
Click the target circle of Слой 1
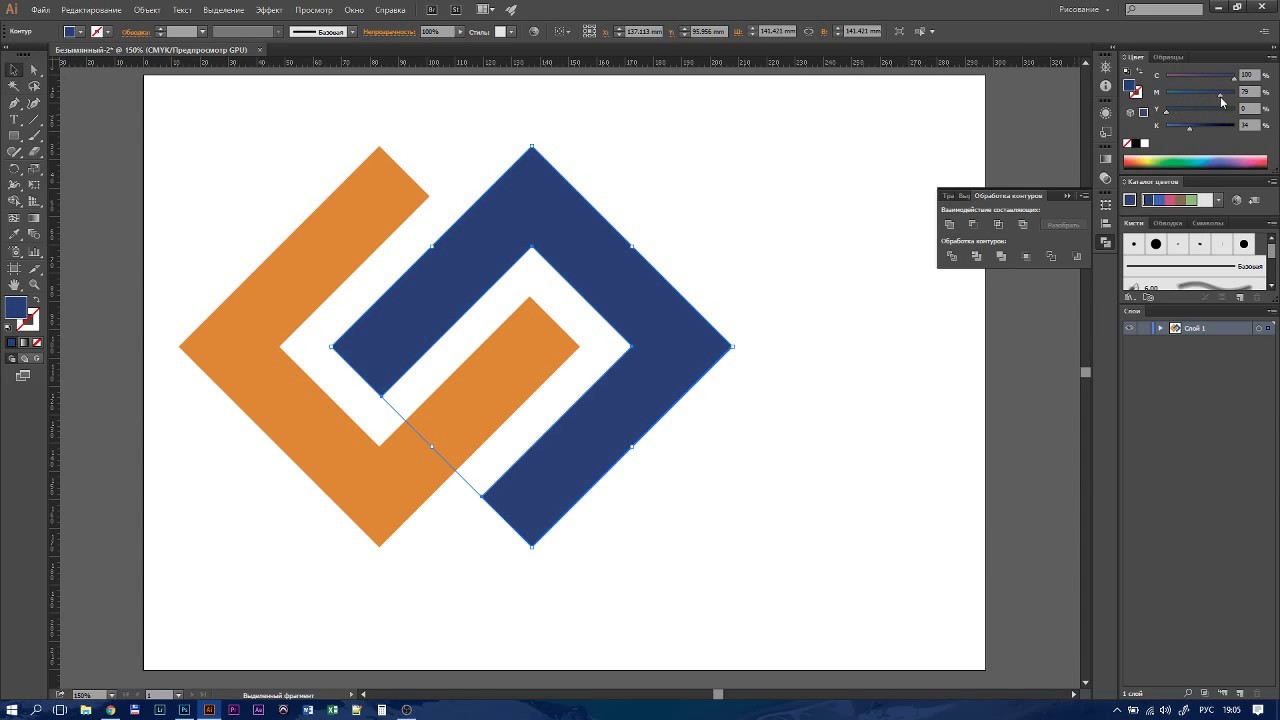(x=1258, y=328)
